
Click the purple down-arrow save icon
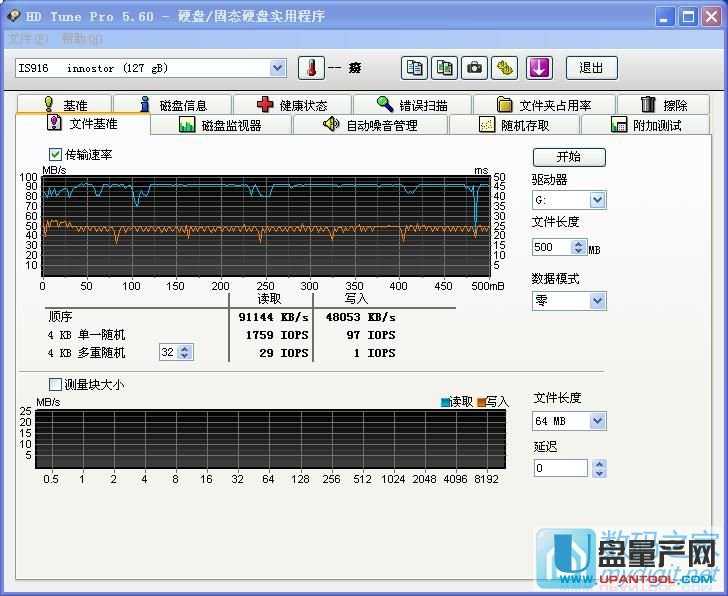(539, 68)
